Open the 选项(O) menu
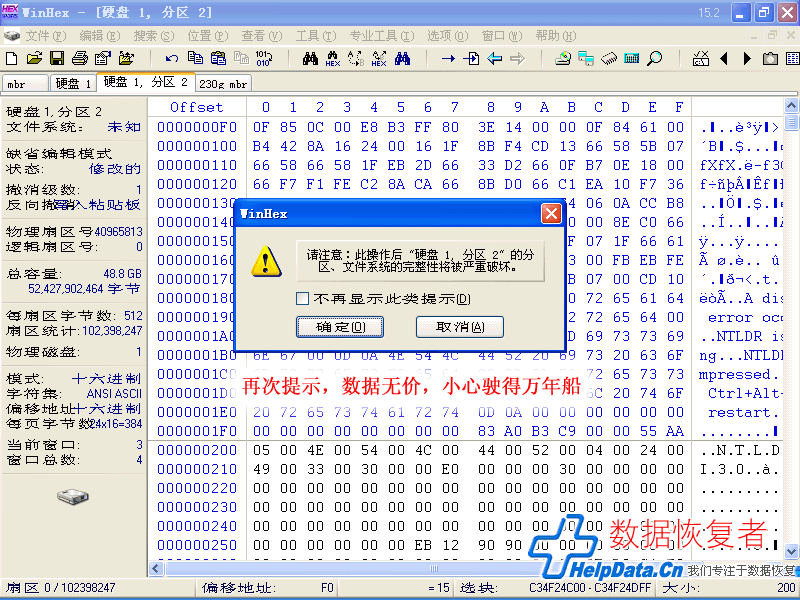The height and width of the screenshot is (600, 800). pos(447,36)
